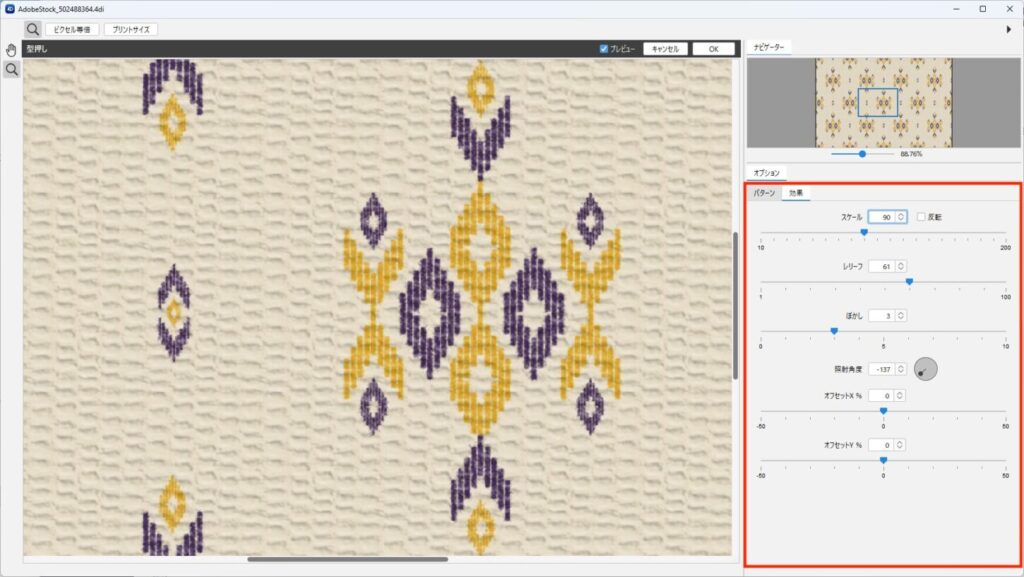Select the Hand pan tool
The height and width of the screenshot is (577, 1024).
(x=11, y=50)
